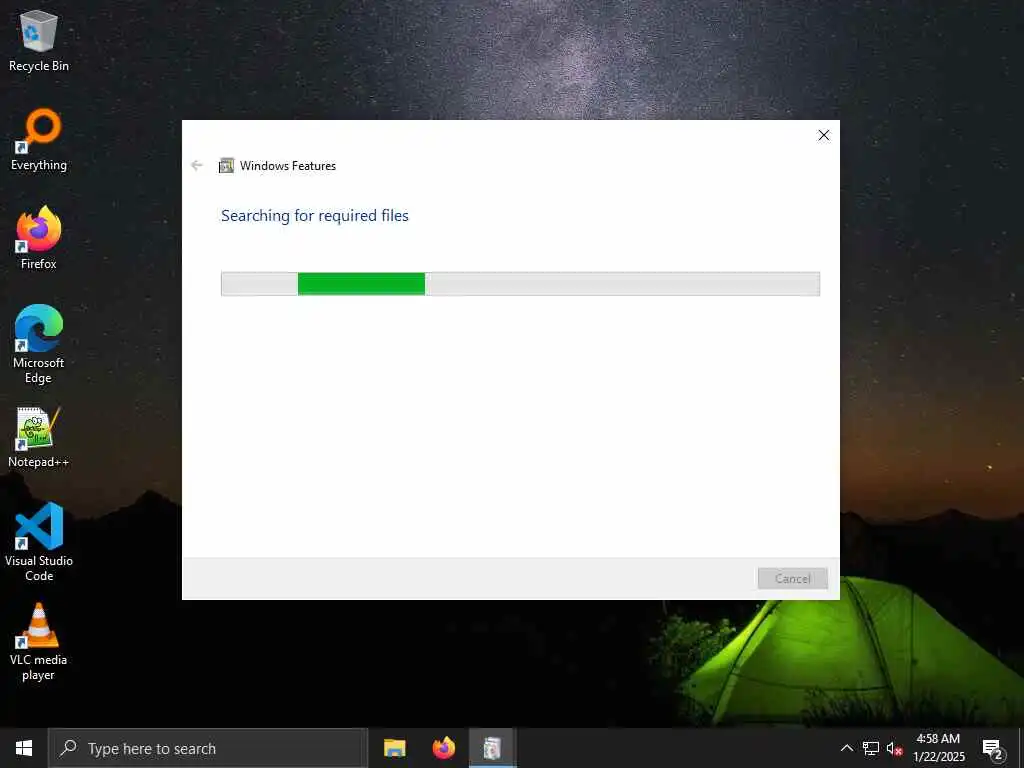Launch the Everything search shortcut

click(x=39, y=140)
